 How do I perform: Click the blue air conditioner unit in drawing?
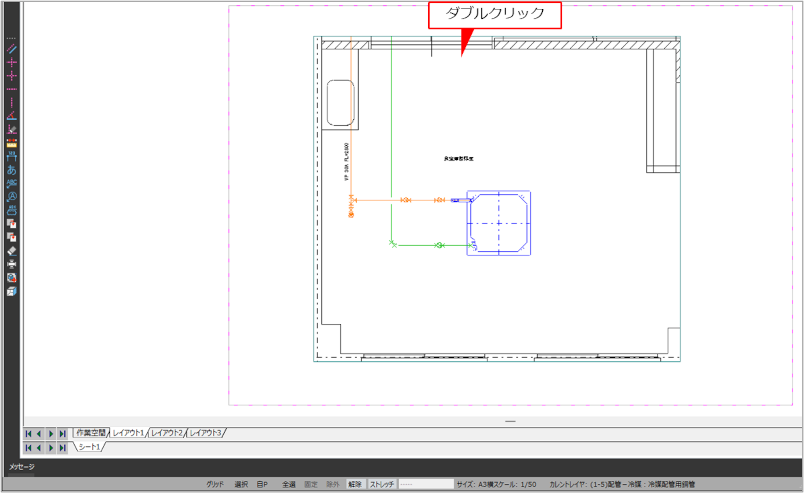click(498, 223)
